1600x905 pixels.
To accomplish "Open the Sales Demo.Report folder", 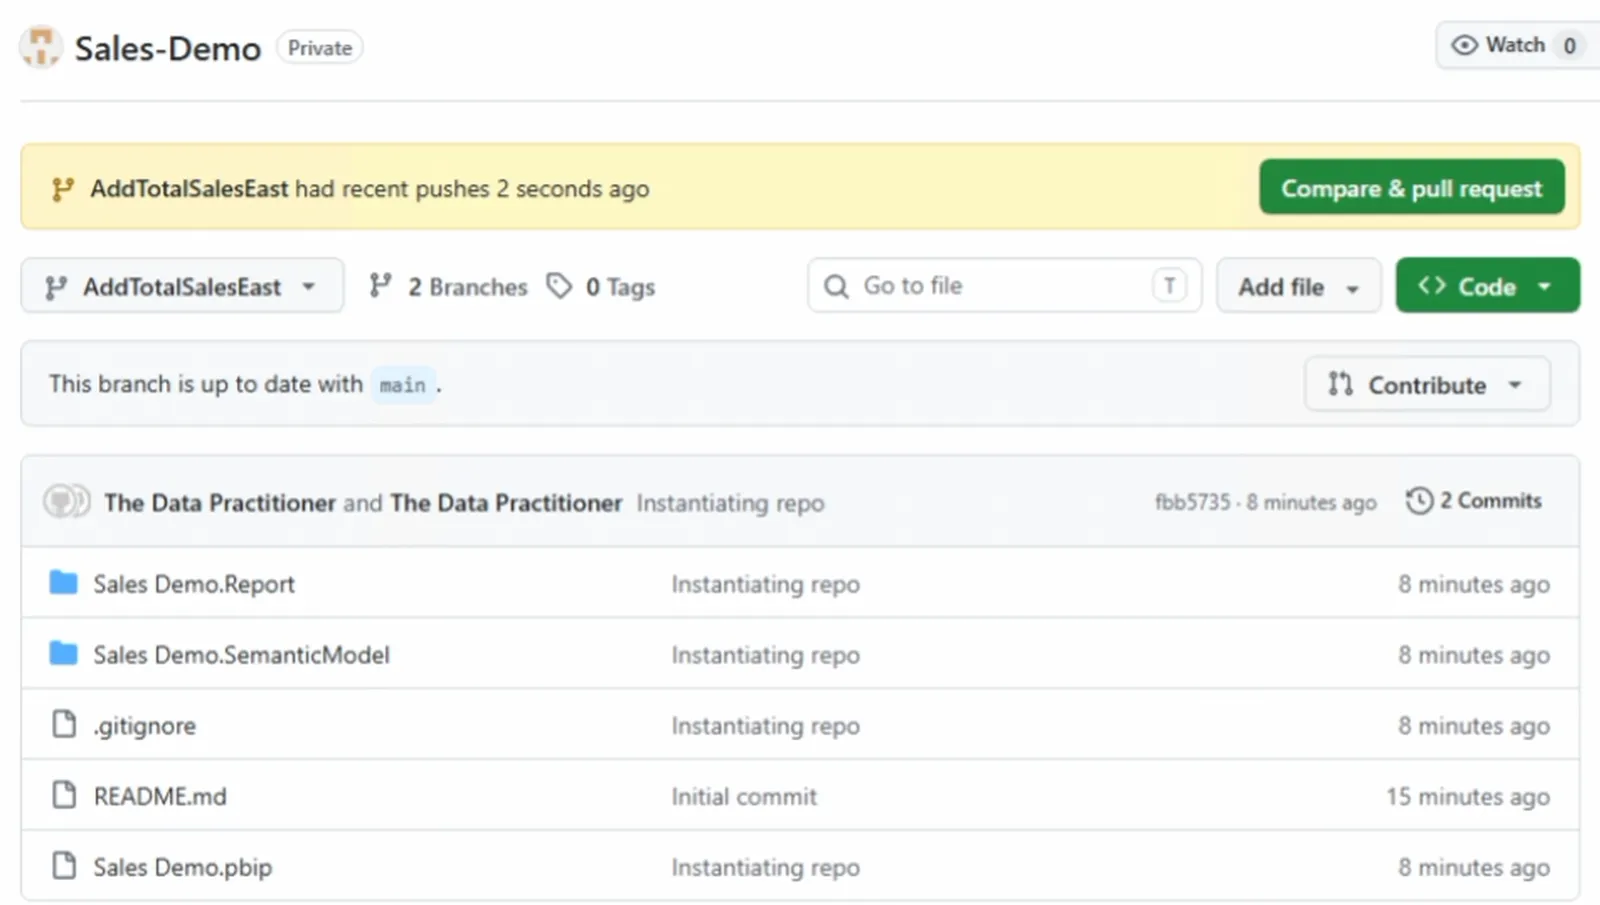I will pyautogui.click(x=194, y=584).
